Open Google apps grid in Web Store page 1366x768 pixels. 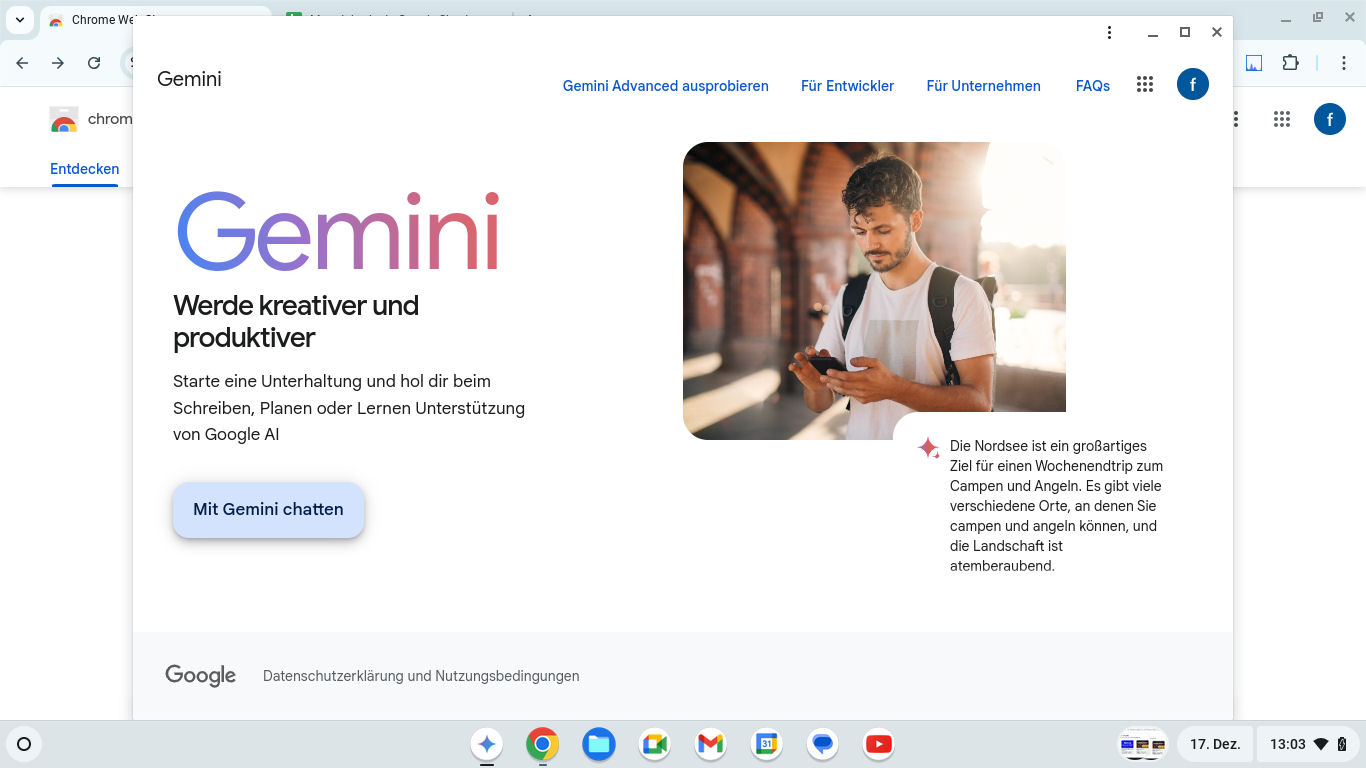[1282, 120]
